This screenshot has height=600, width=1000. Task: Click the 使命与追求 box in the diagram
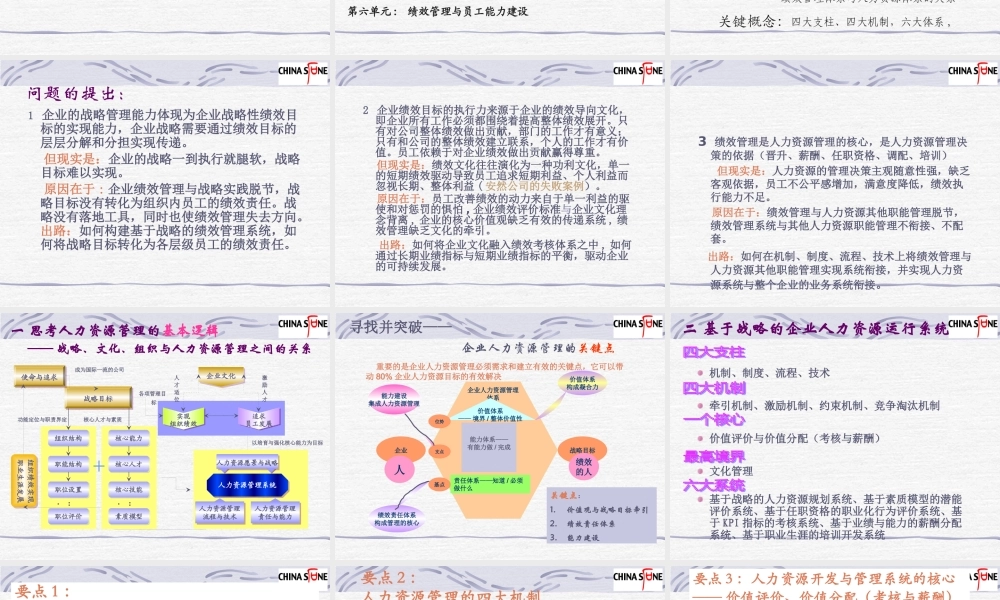40,377
